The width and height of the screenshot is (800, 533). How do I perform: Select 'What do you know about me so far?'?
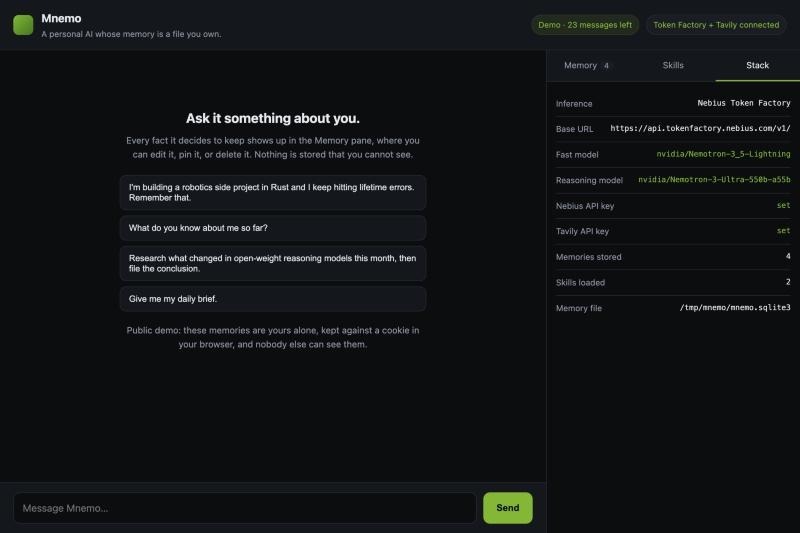(273, 228)
